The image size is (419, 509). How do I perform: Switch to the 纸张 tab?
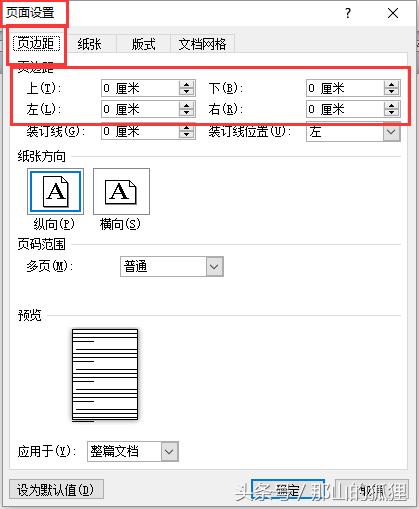pyautogui.click(x=89, y=44)
